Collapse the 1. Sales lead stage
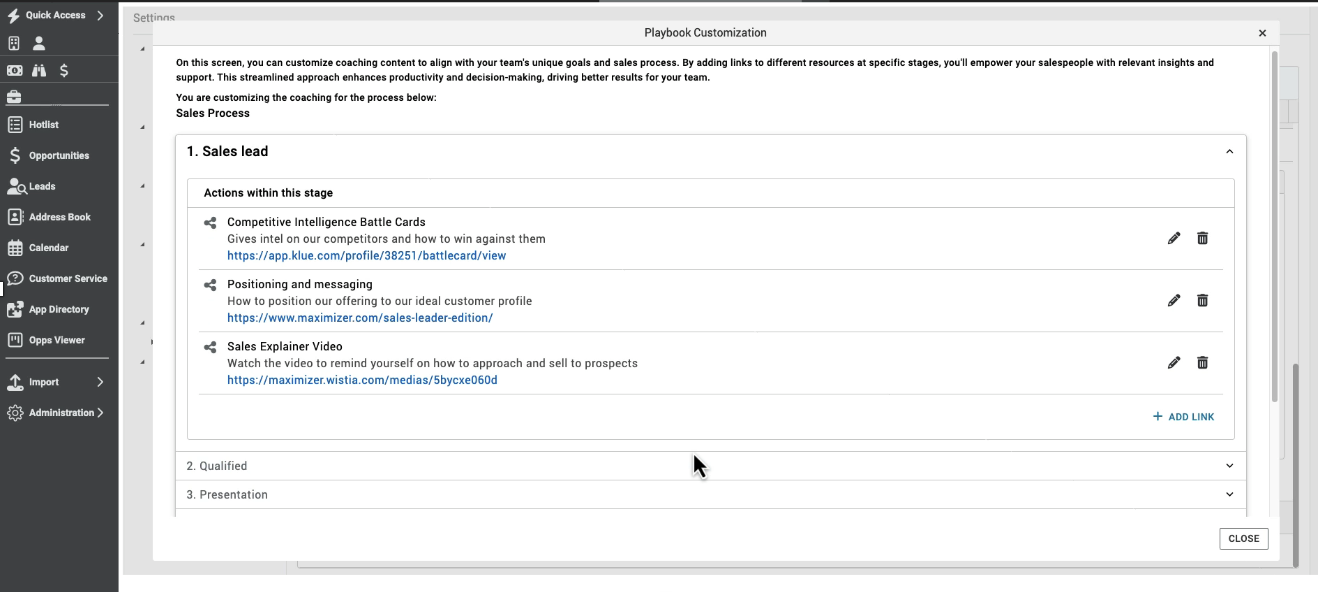The height and width of the screenshot is (592, 1318). pyautogui.click(x=1229, y=152)
